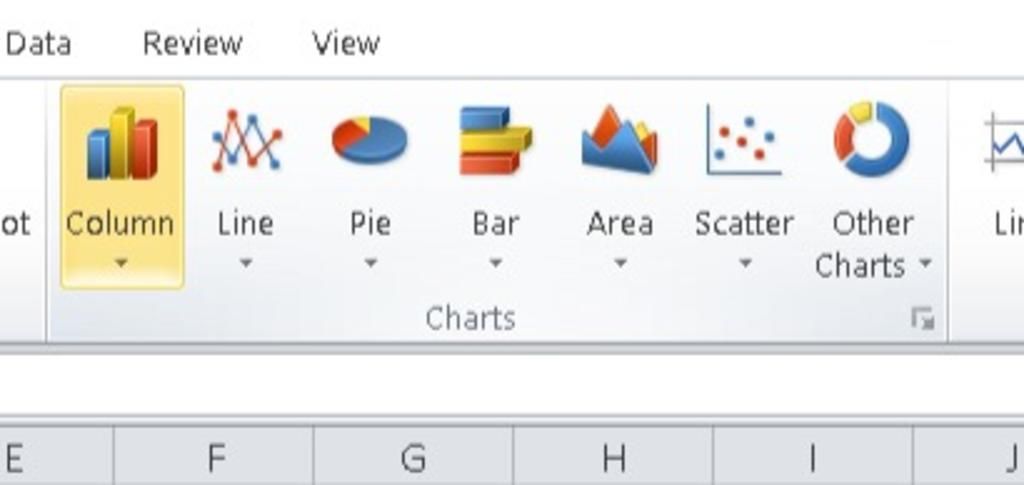Select the Scatter chart icon
The height and width of the screenshot is (485, 1024).
tap(744, 141)
